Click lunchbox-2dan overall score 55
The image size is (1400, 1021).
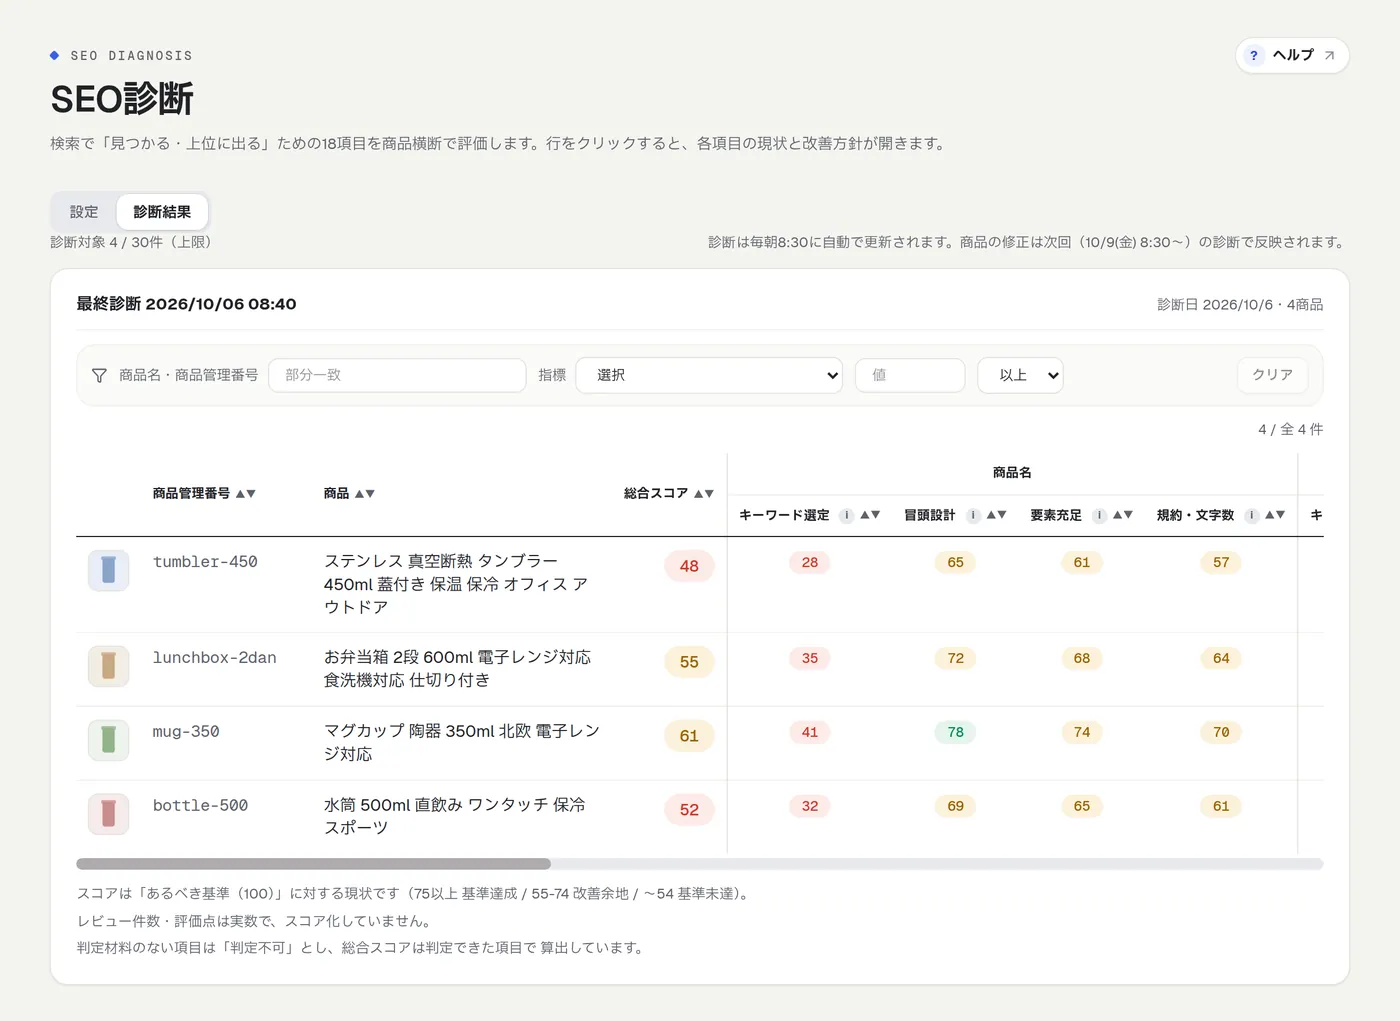click(x=689, y=662)
